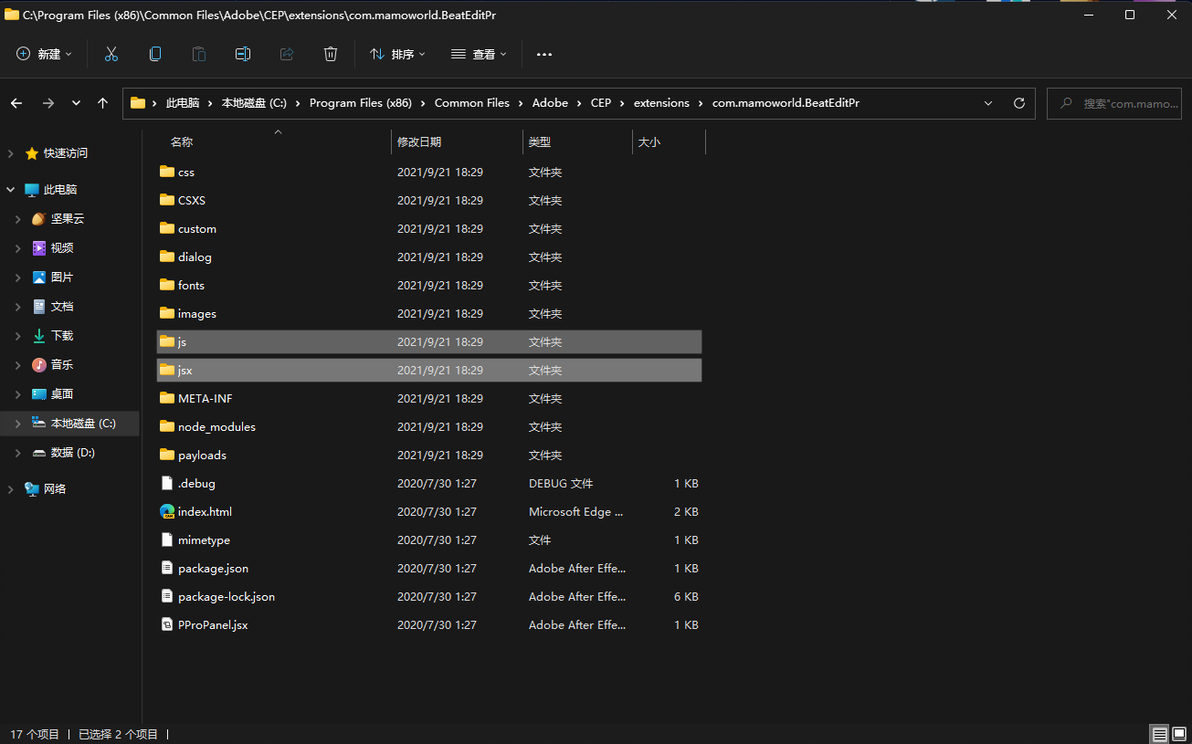Click the extensions breadcrumb segment

[661, 103]
